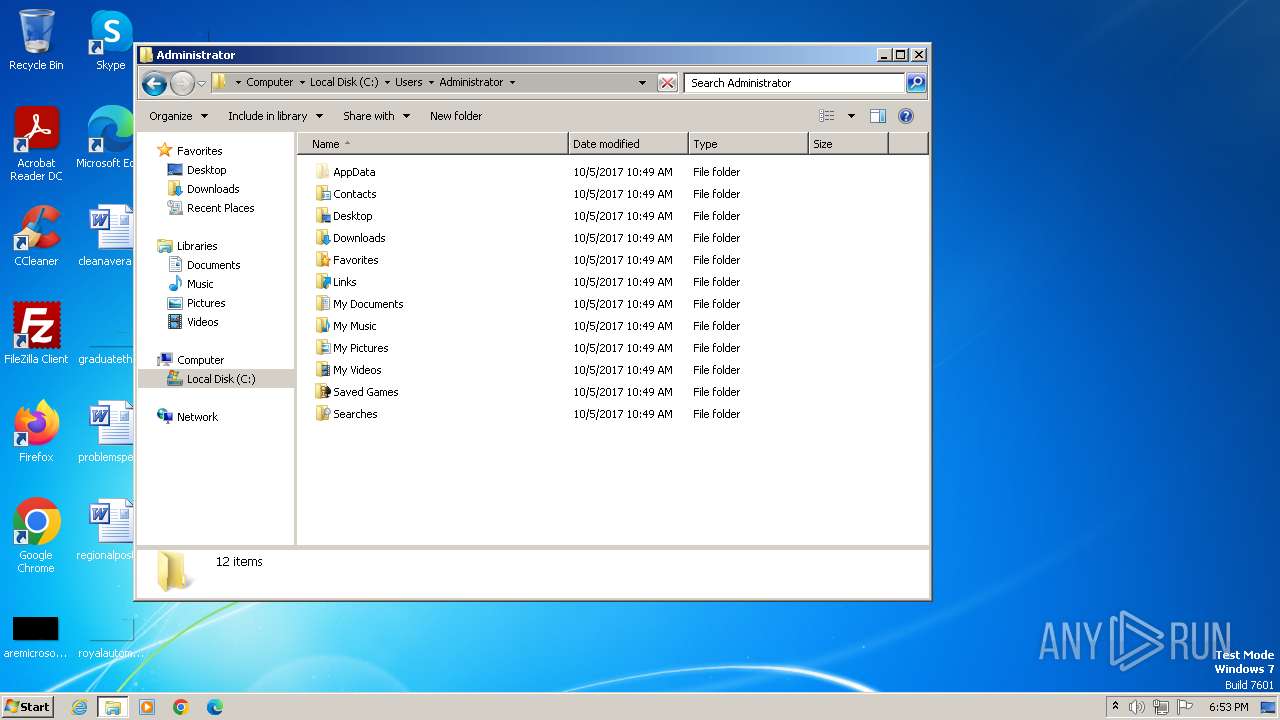Click the New folder button

click(456, 116)
